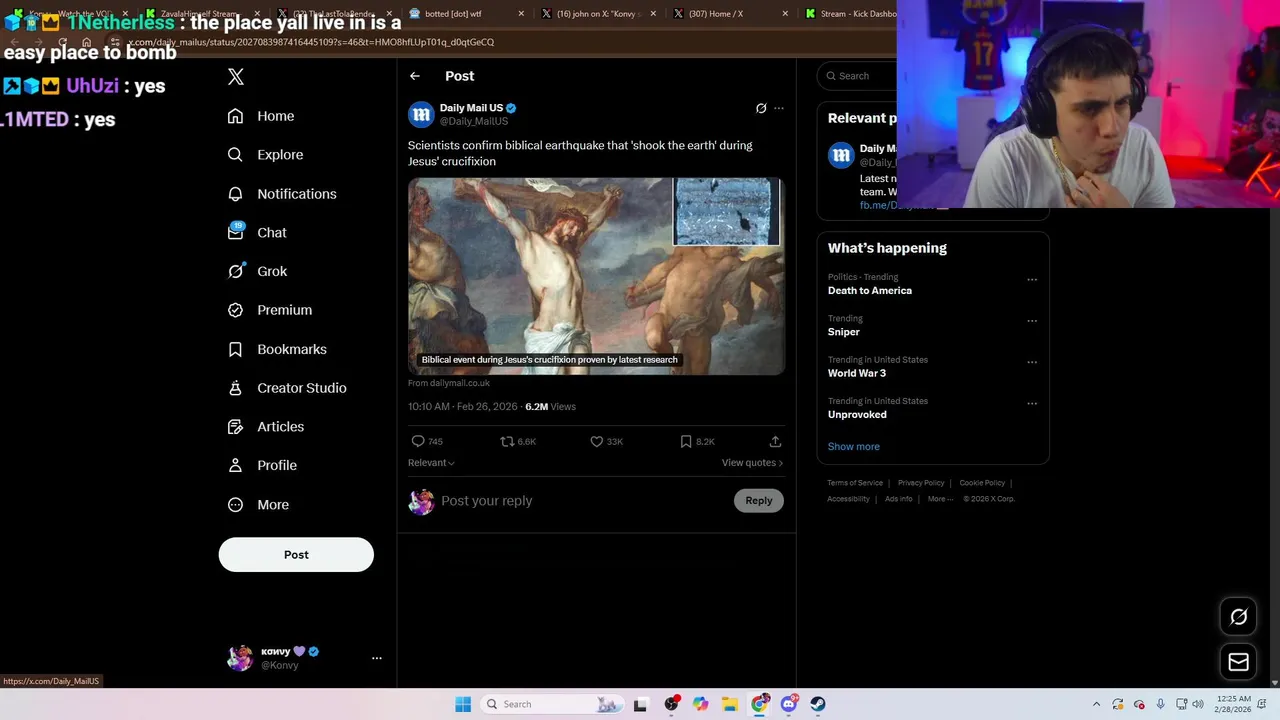Click the X logo in the sidebar

click(x=236, y=77)
